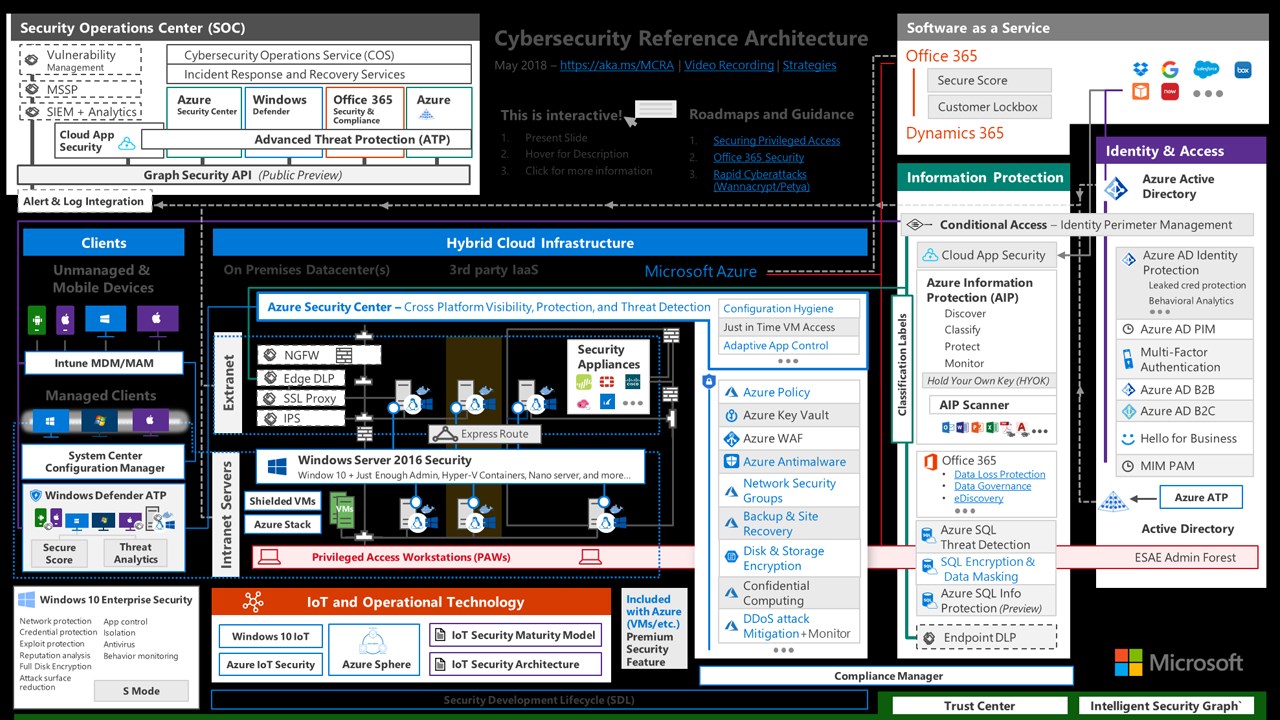
Task: Open the Video Recording link
Action: point(729,65)
